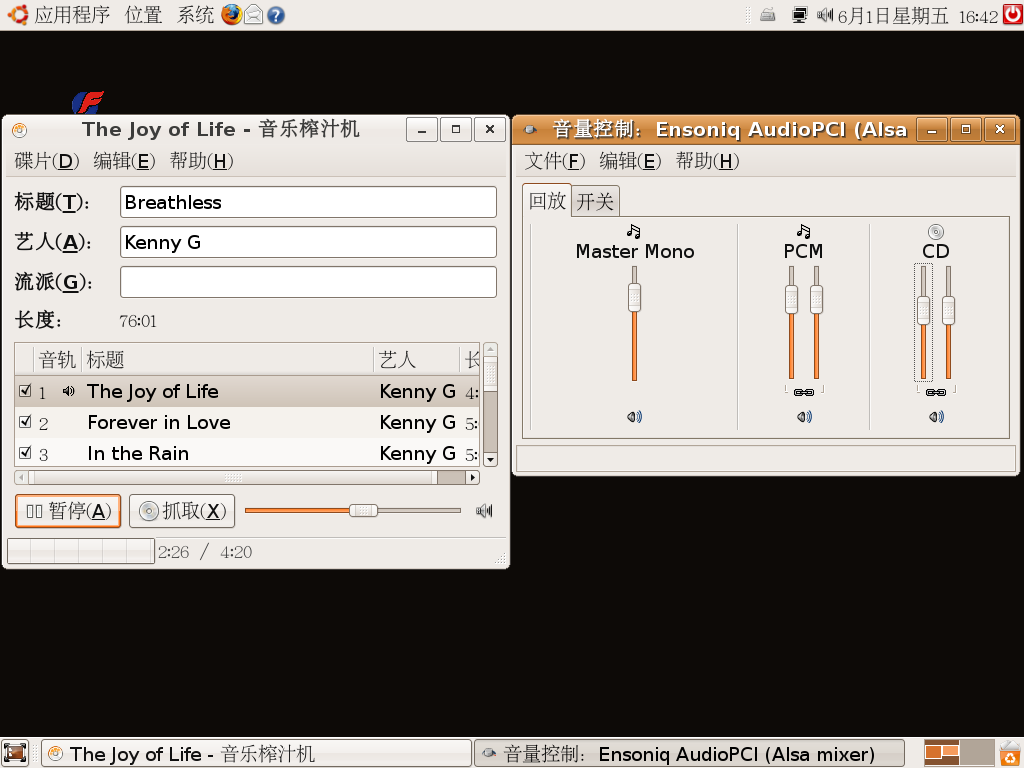Click the Master Mono volume slider
This screenshot has width=1024, height=768.
[634, 323]
